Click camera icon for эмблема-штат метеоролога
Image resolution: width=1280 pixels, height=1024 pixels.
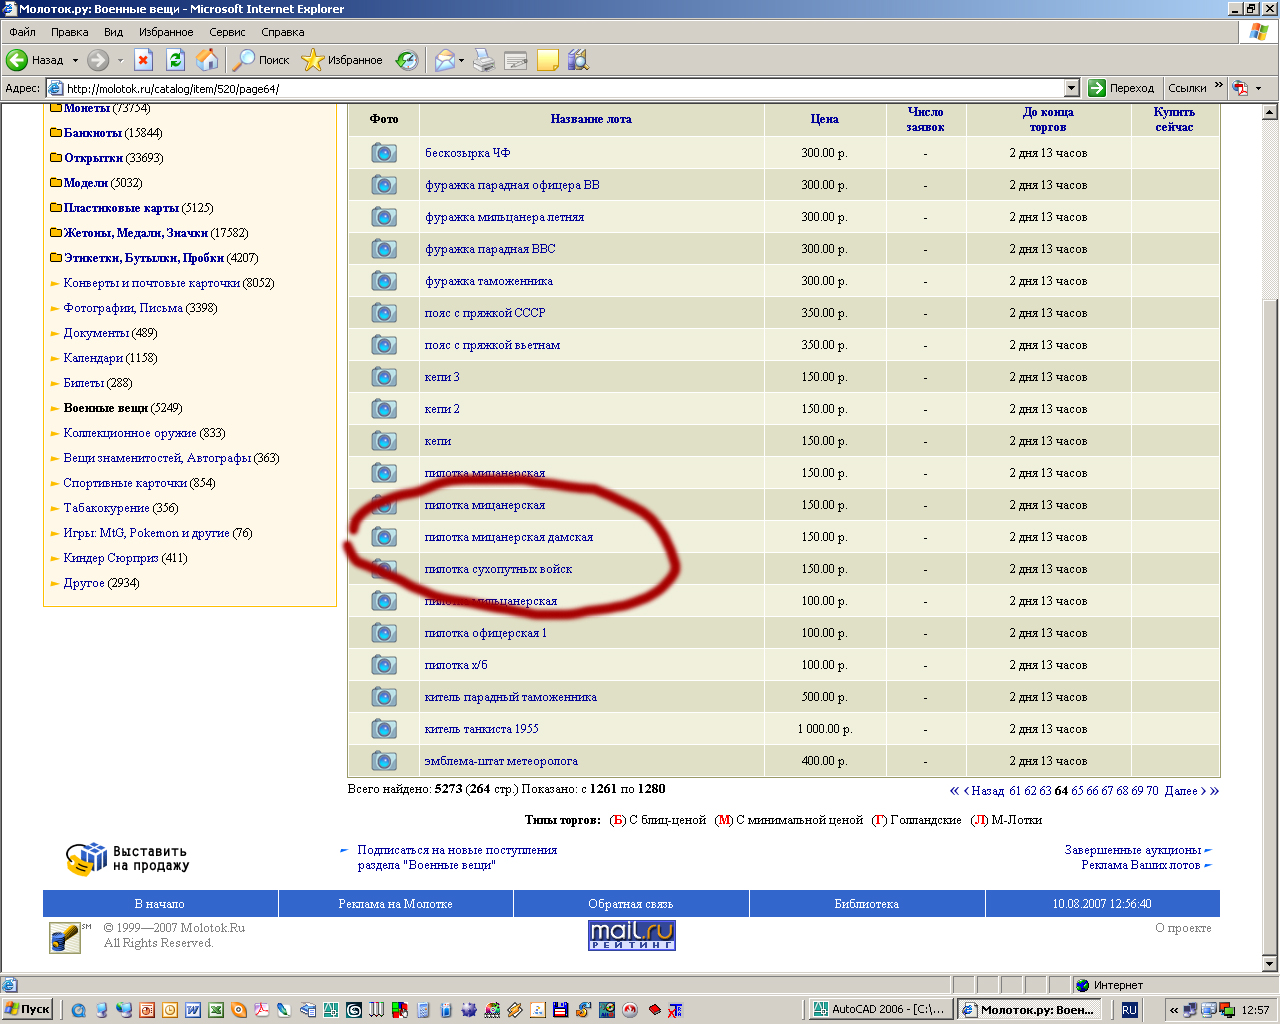click(x=384, y=761)
